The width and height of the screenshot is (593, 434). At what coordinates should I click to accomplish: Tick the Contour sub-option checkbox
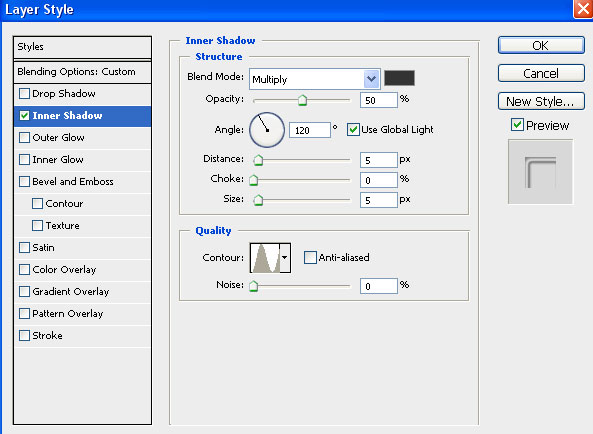tap(37, 203)
